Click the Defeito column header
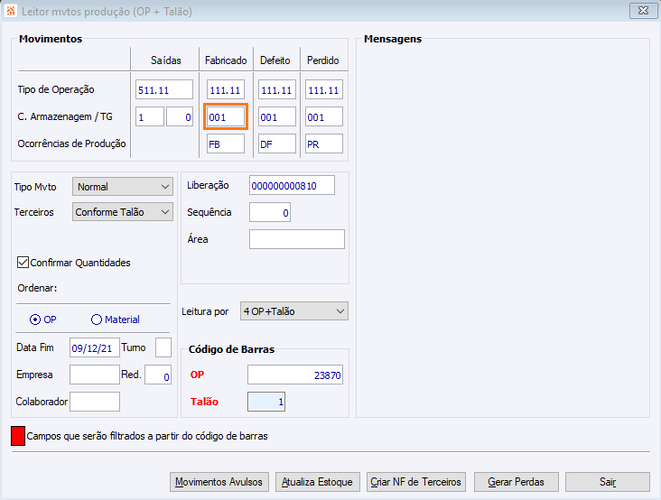This screenshot has height=500, width=661. (275, 60)
